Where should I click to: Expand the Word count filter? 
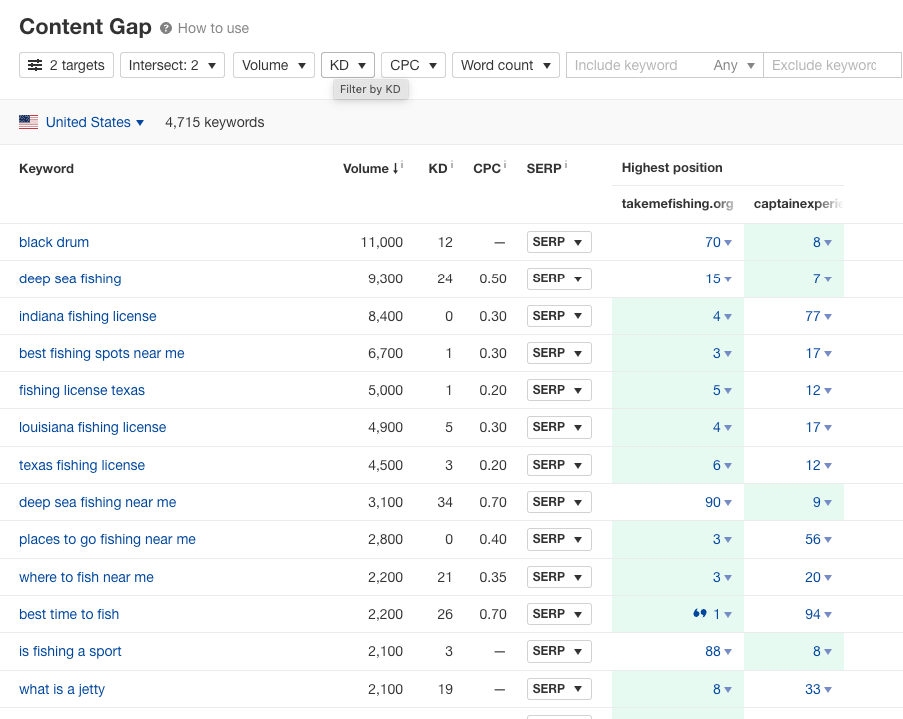coord(505,65)
